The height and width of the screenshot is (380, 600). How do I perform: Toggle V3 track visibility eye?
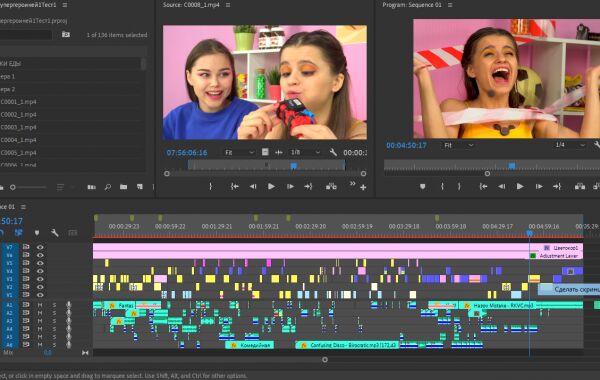click(40, 279)
